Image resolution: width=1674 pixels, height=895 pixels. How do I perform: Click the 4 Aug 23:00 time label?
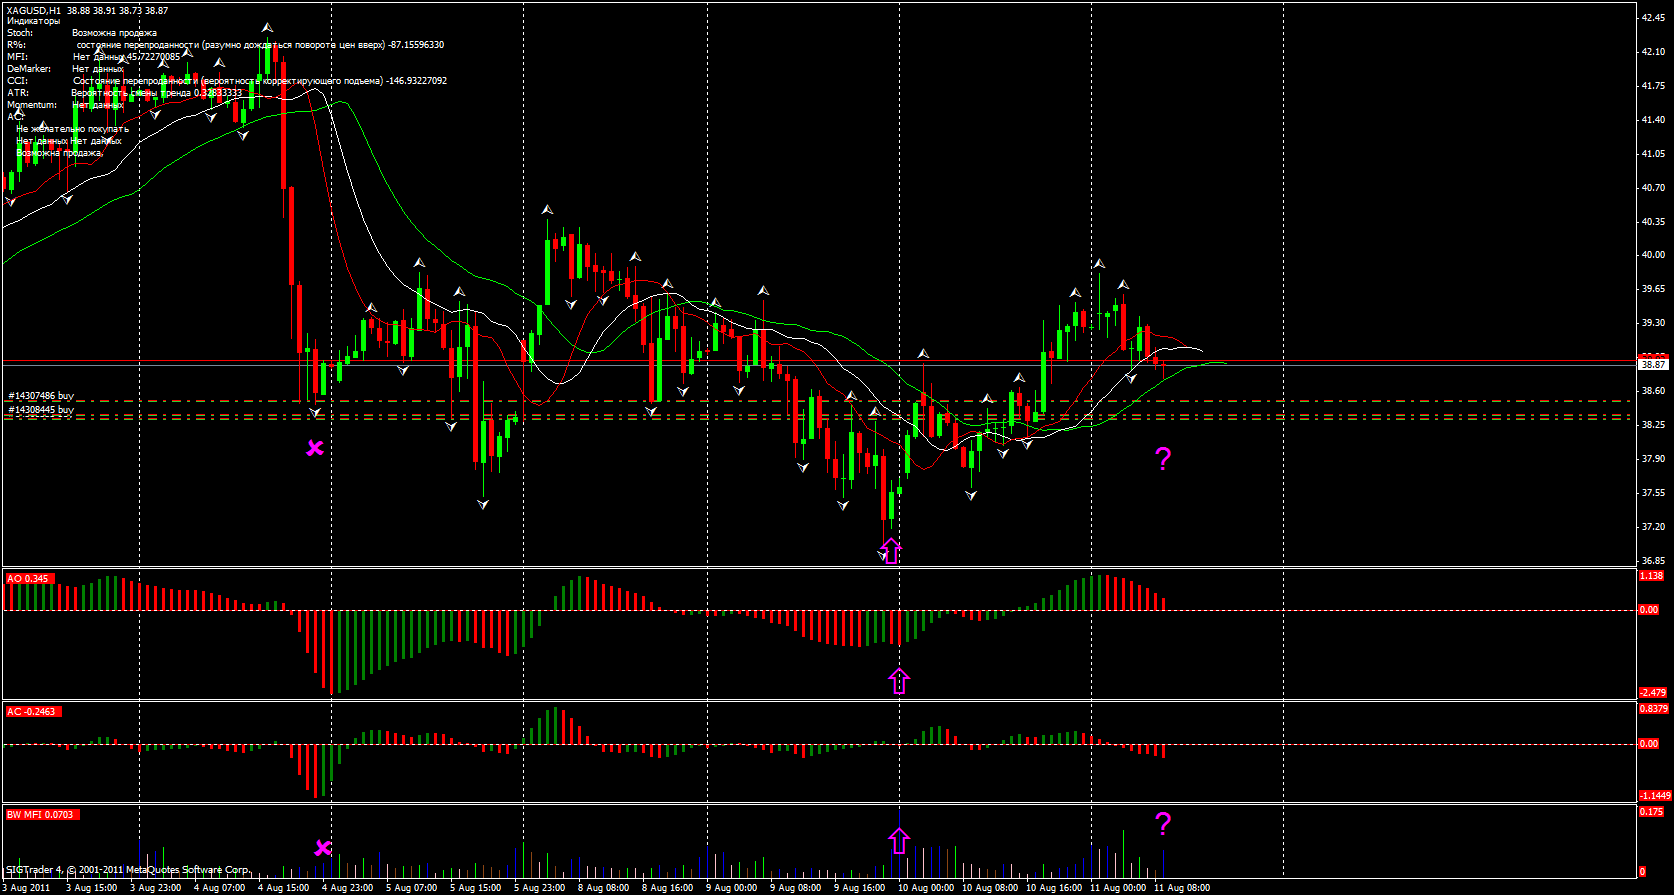[x=347, y=888]
